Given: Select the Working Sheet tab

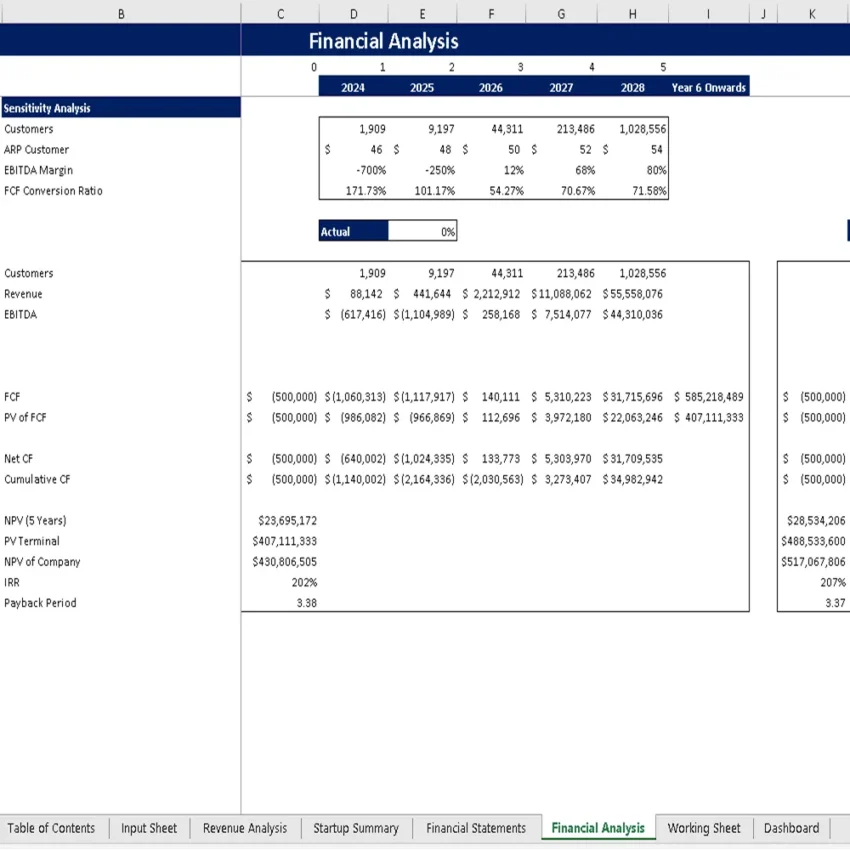Looking at the screenshot, I should click(x=704, y=828).
